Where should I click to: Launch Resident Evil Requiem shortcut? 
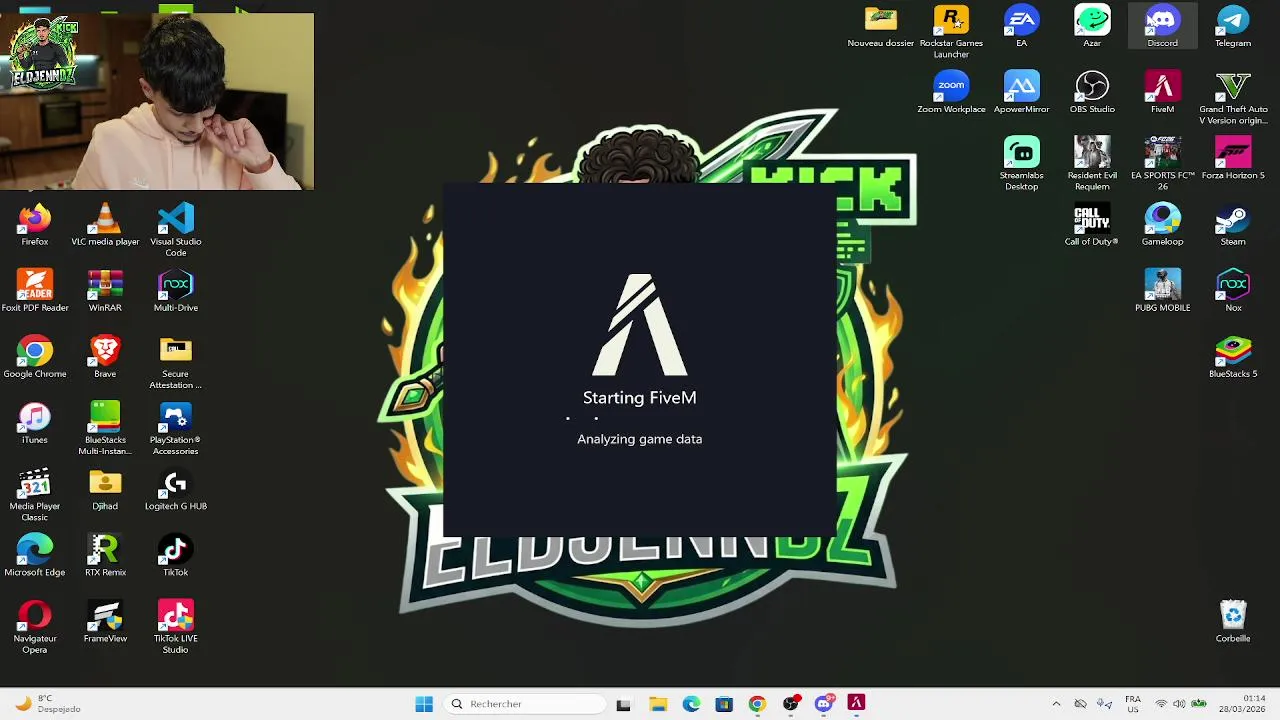[x=1092, y=165]
